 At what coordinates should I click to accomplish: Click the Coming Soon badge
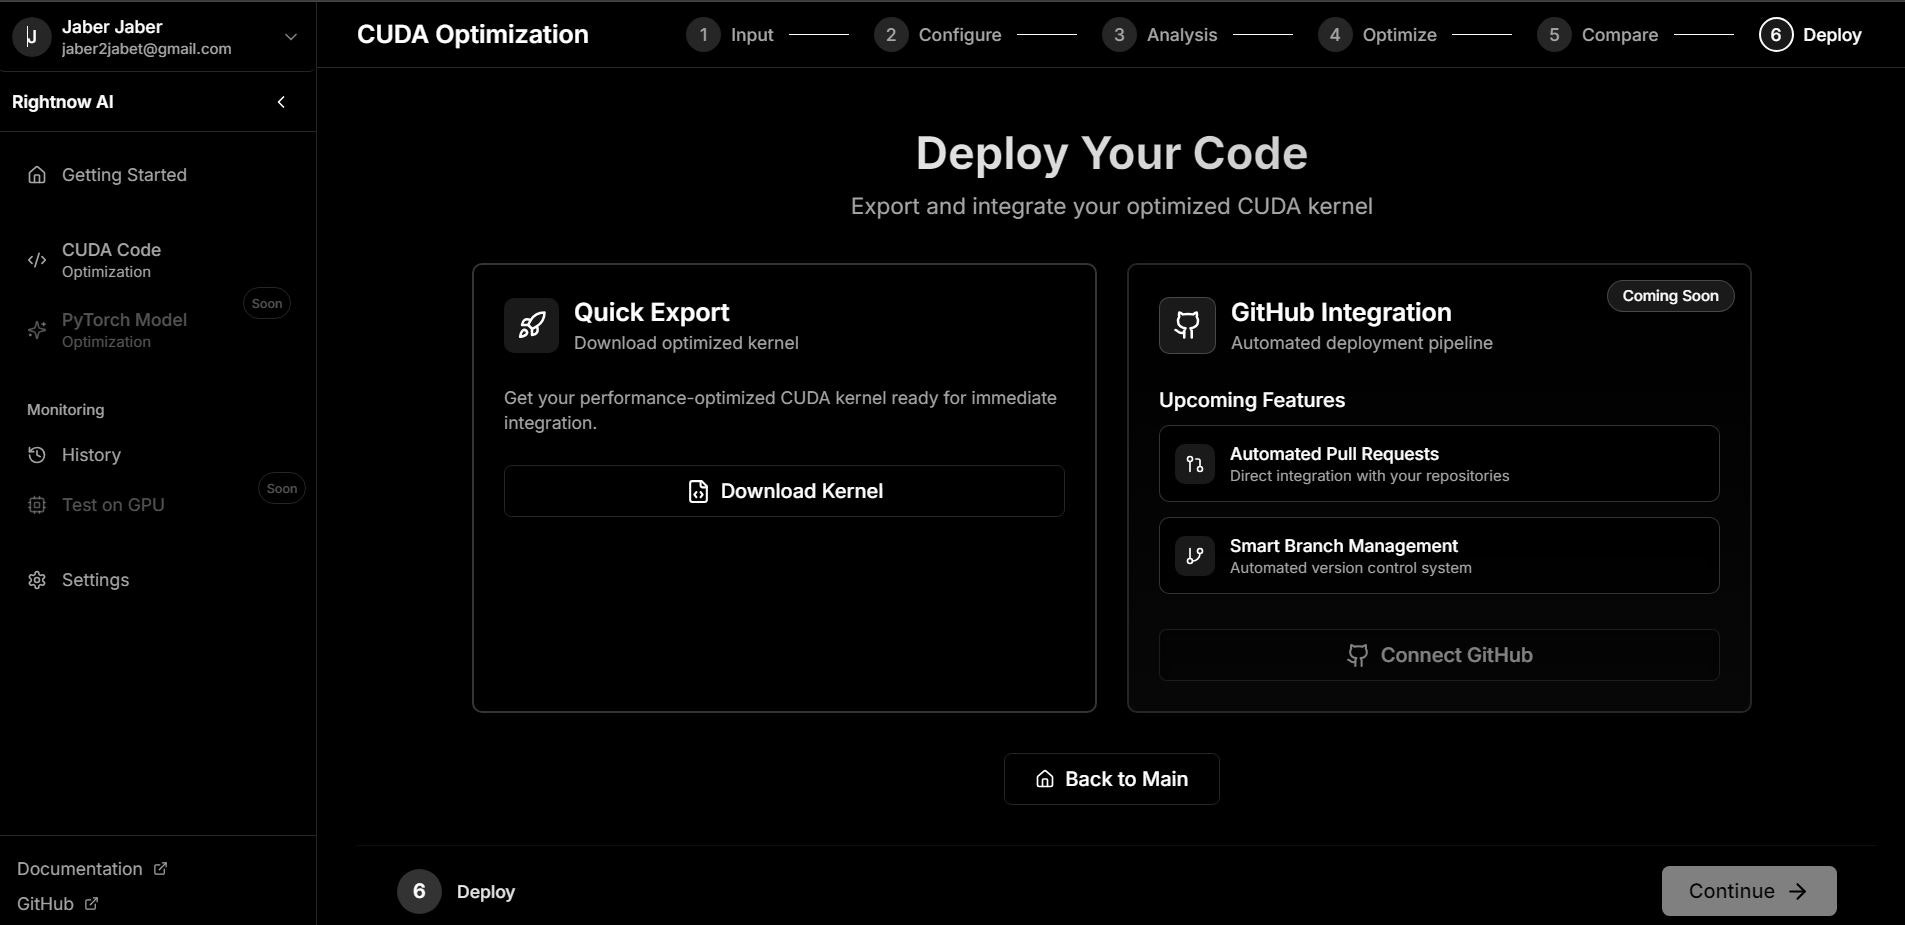click(x=1670, y=296)
